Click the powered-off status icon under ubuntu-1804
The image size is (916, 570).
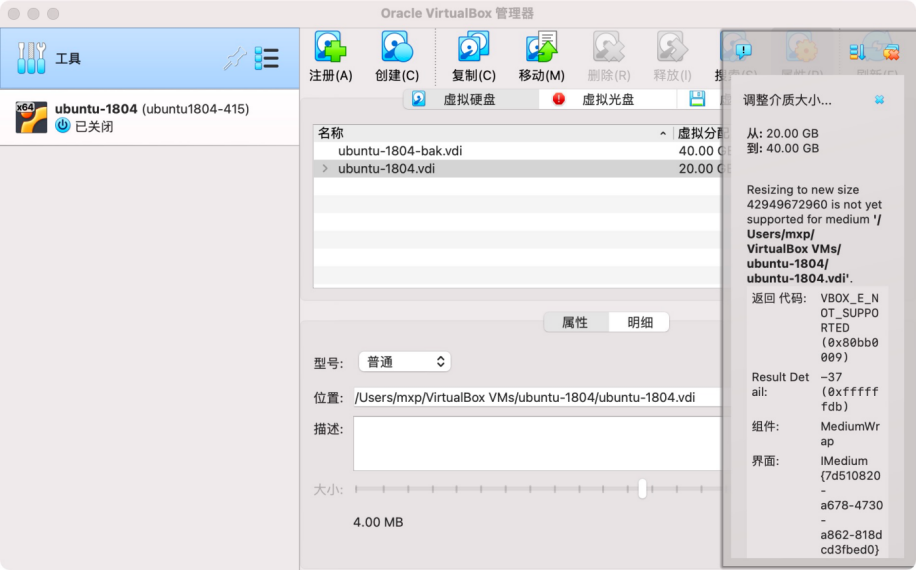pos(63,126)
